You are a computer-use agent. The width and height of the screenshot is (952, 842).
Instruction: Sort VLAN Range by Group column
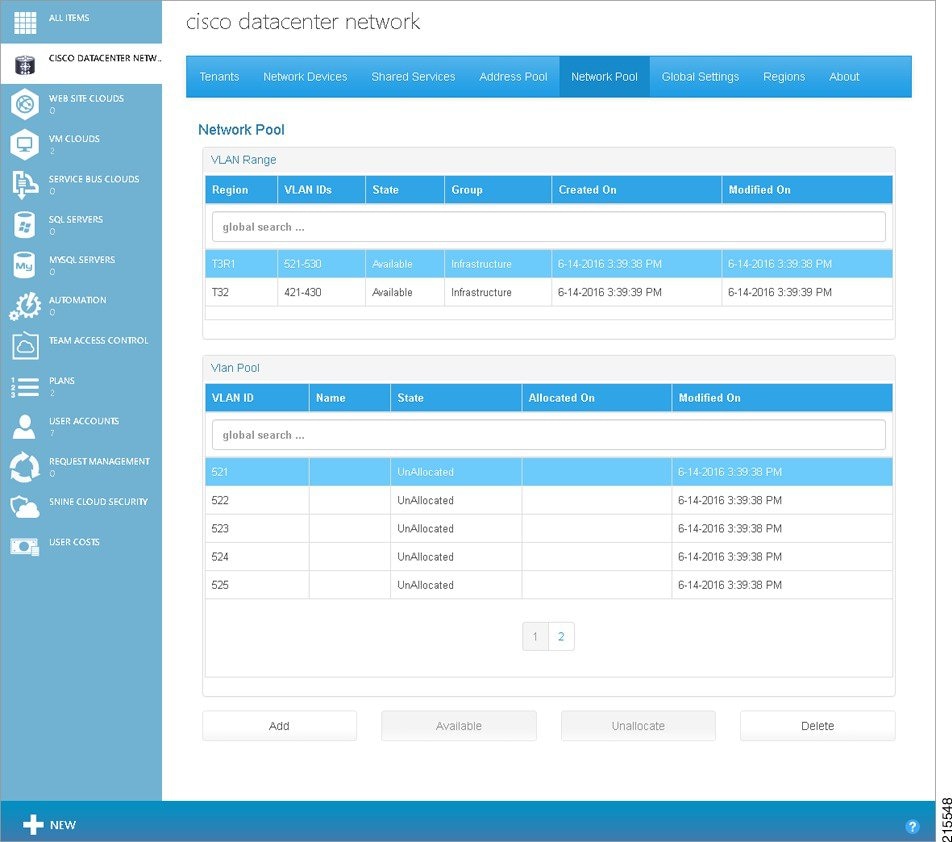pos(498,190)
